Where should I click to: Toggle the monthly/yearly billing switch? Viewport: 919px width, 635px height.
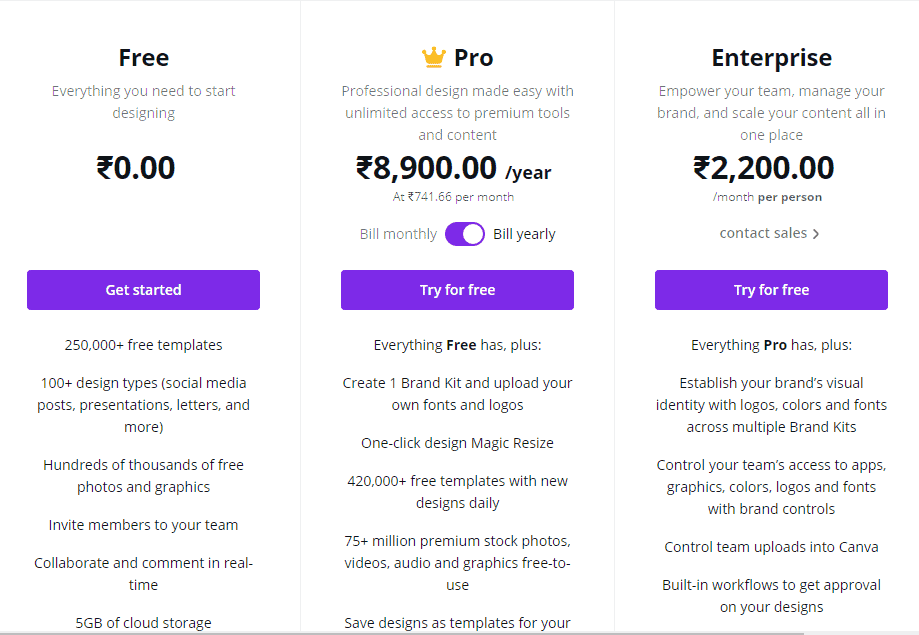[465, 234]
